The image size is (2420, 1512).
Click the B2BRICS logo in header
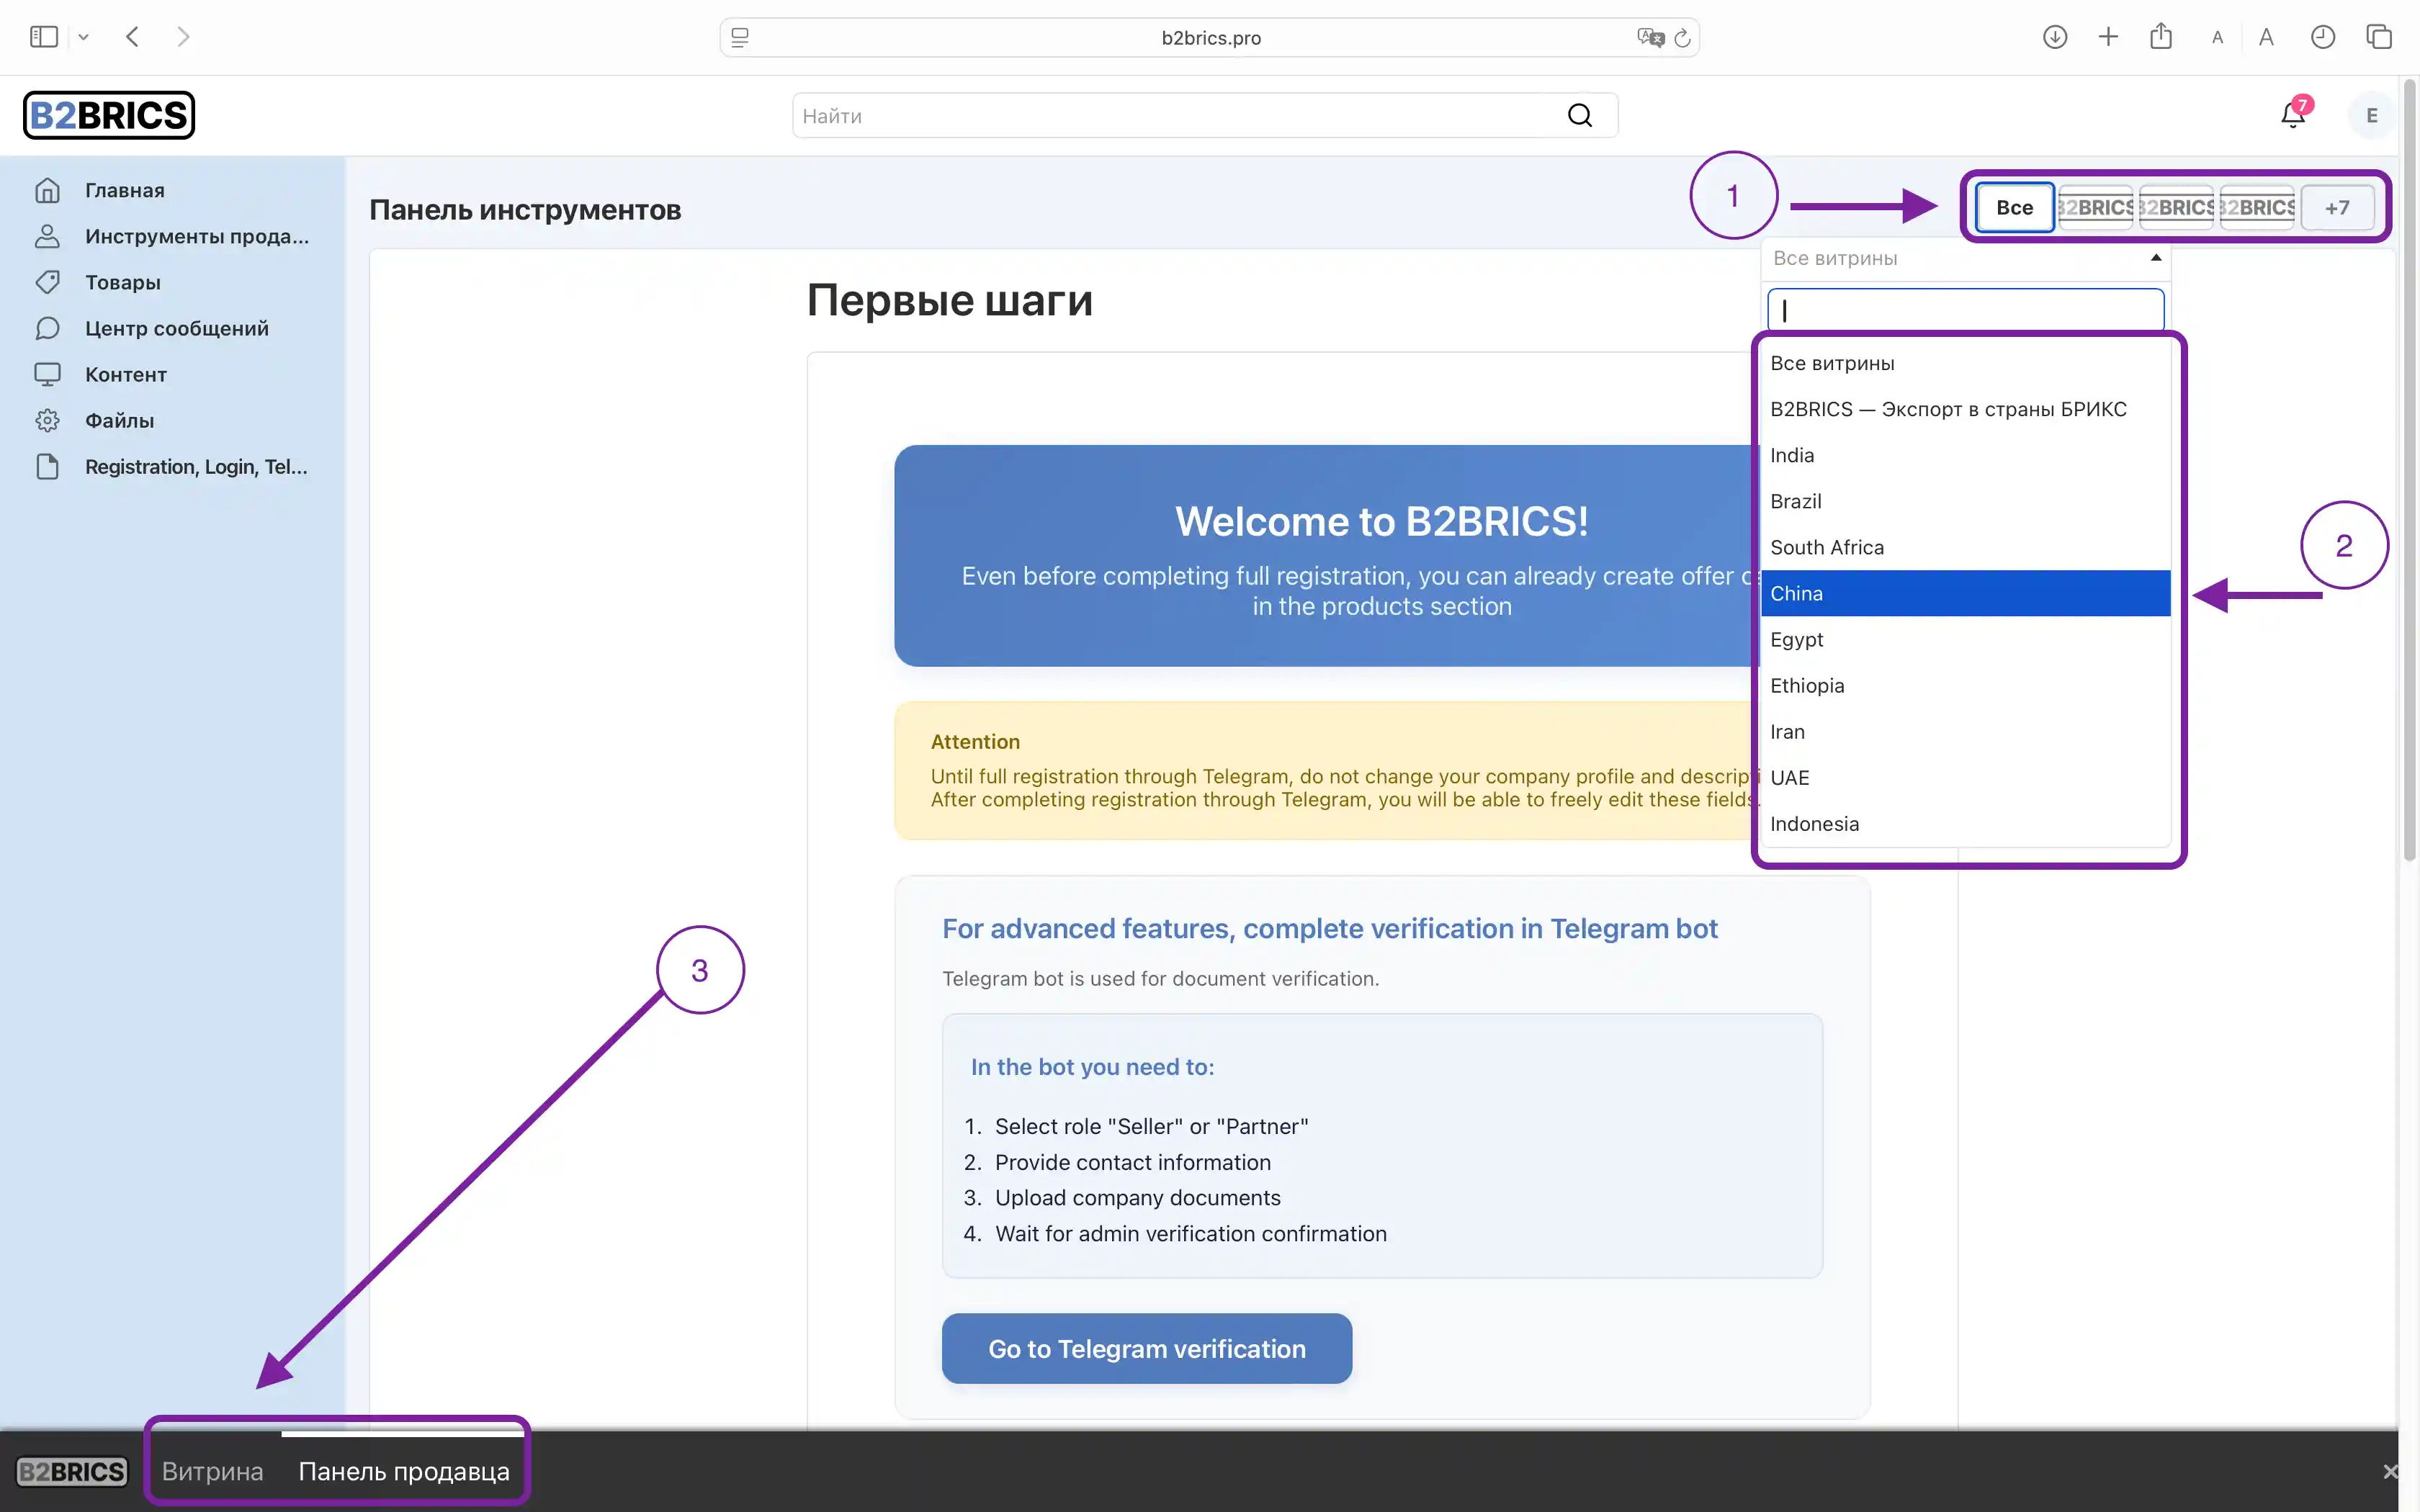click(x=109, y=115)
